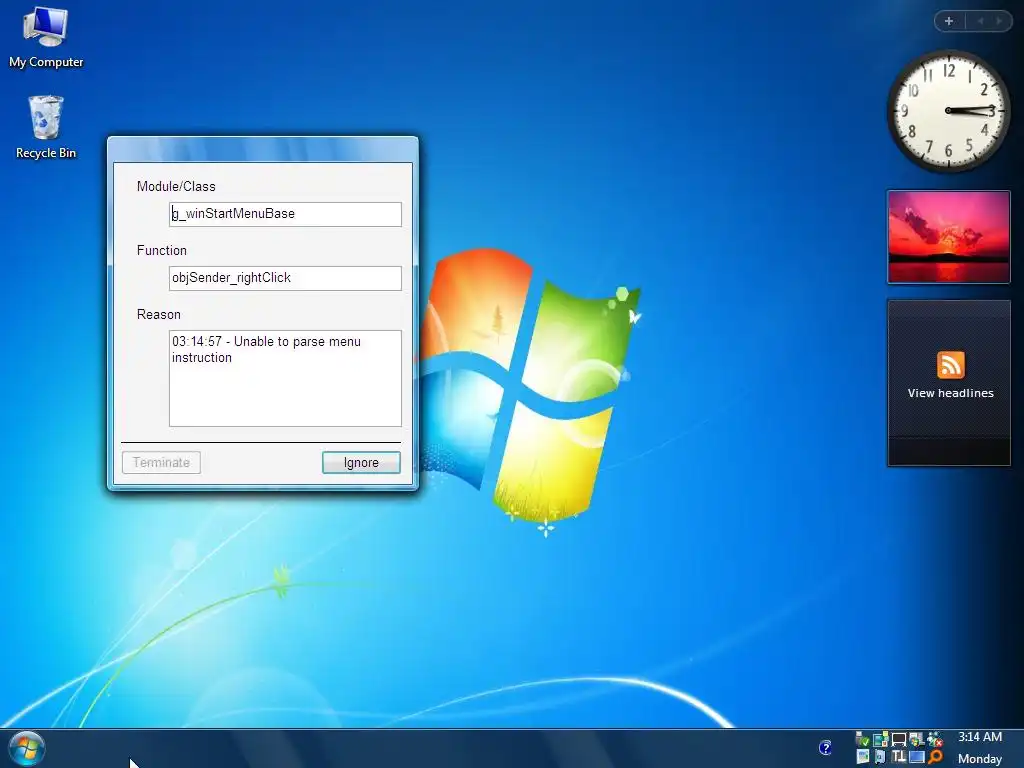
Task: Click the Function label in the dialog
Action: click(x=161, y=251)
